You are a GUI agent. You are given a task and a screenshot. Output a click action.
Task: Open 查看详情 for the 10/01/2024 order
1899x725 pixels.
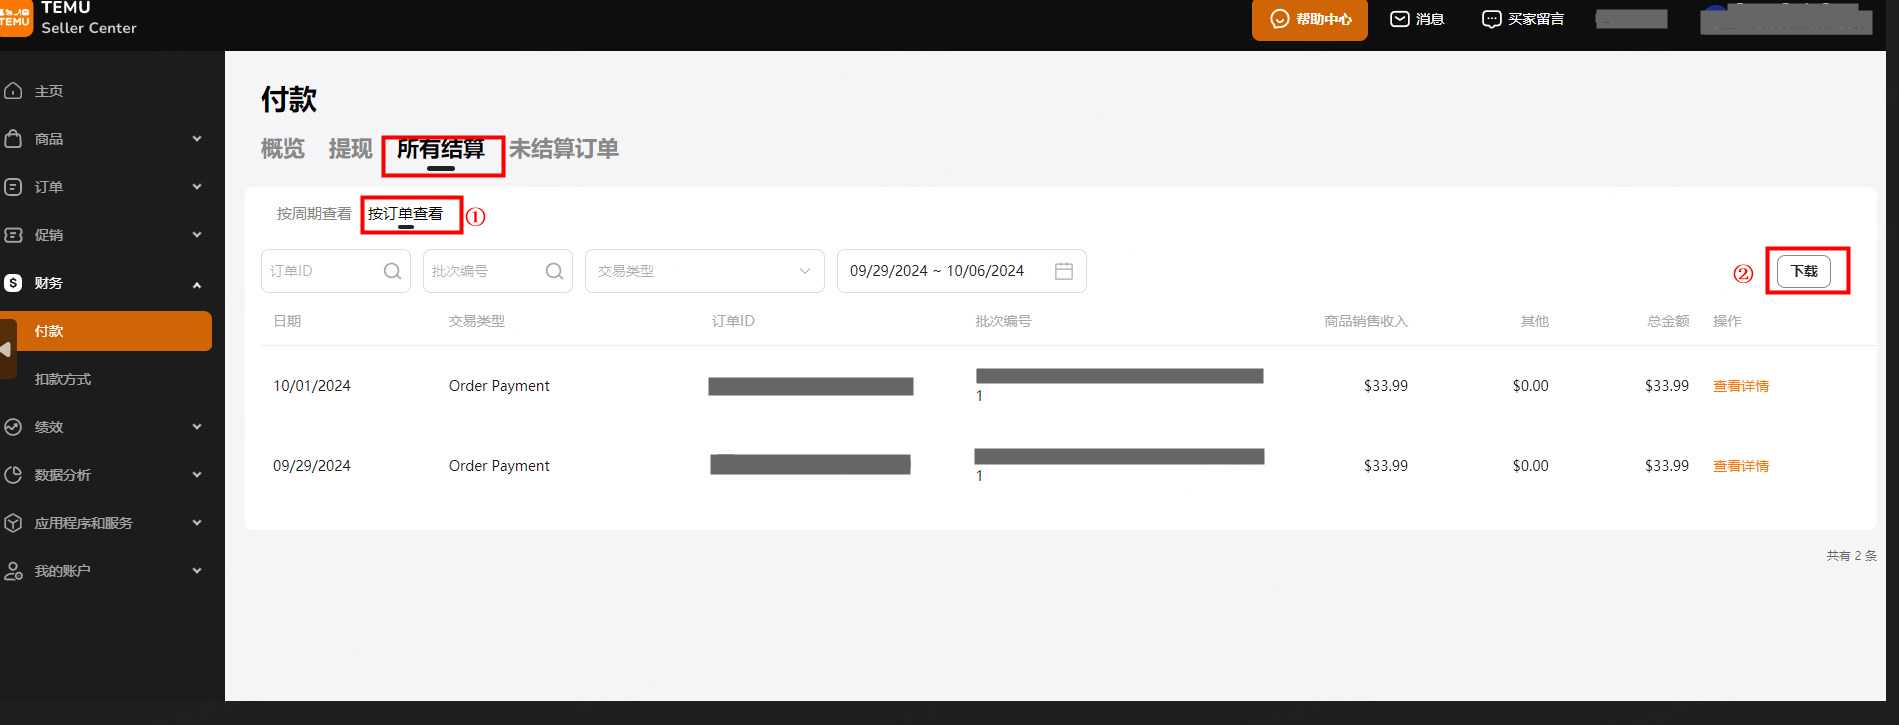pyautogui.click(x=1741, y=386)
